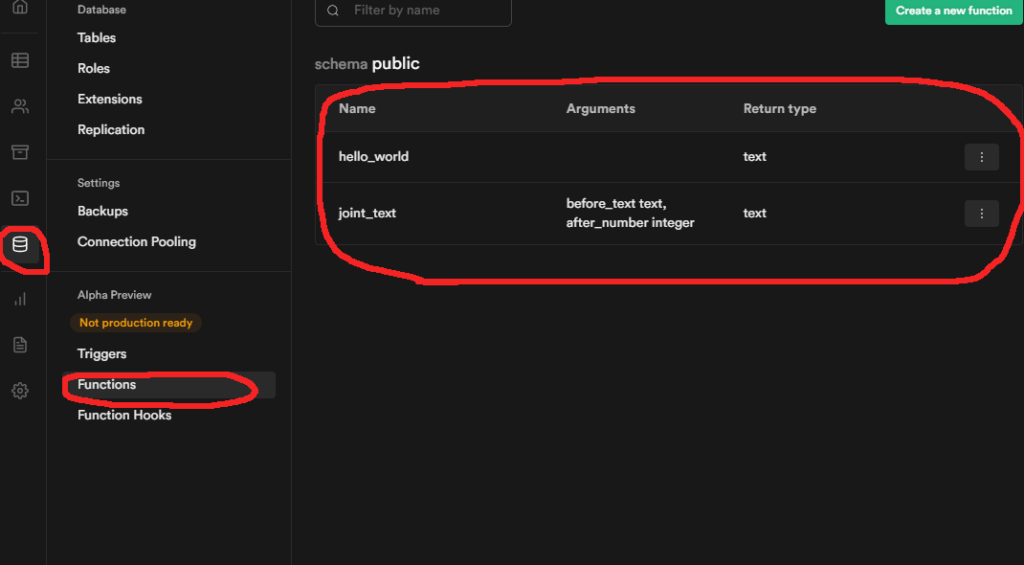This screenshot has height=565, width=1024.
Task: Open the Settings gear icon
Action: (x=20, y=391)
